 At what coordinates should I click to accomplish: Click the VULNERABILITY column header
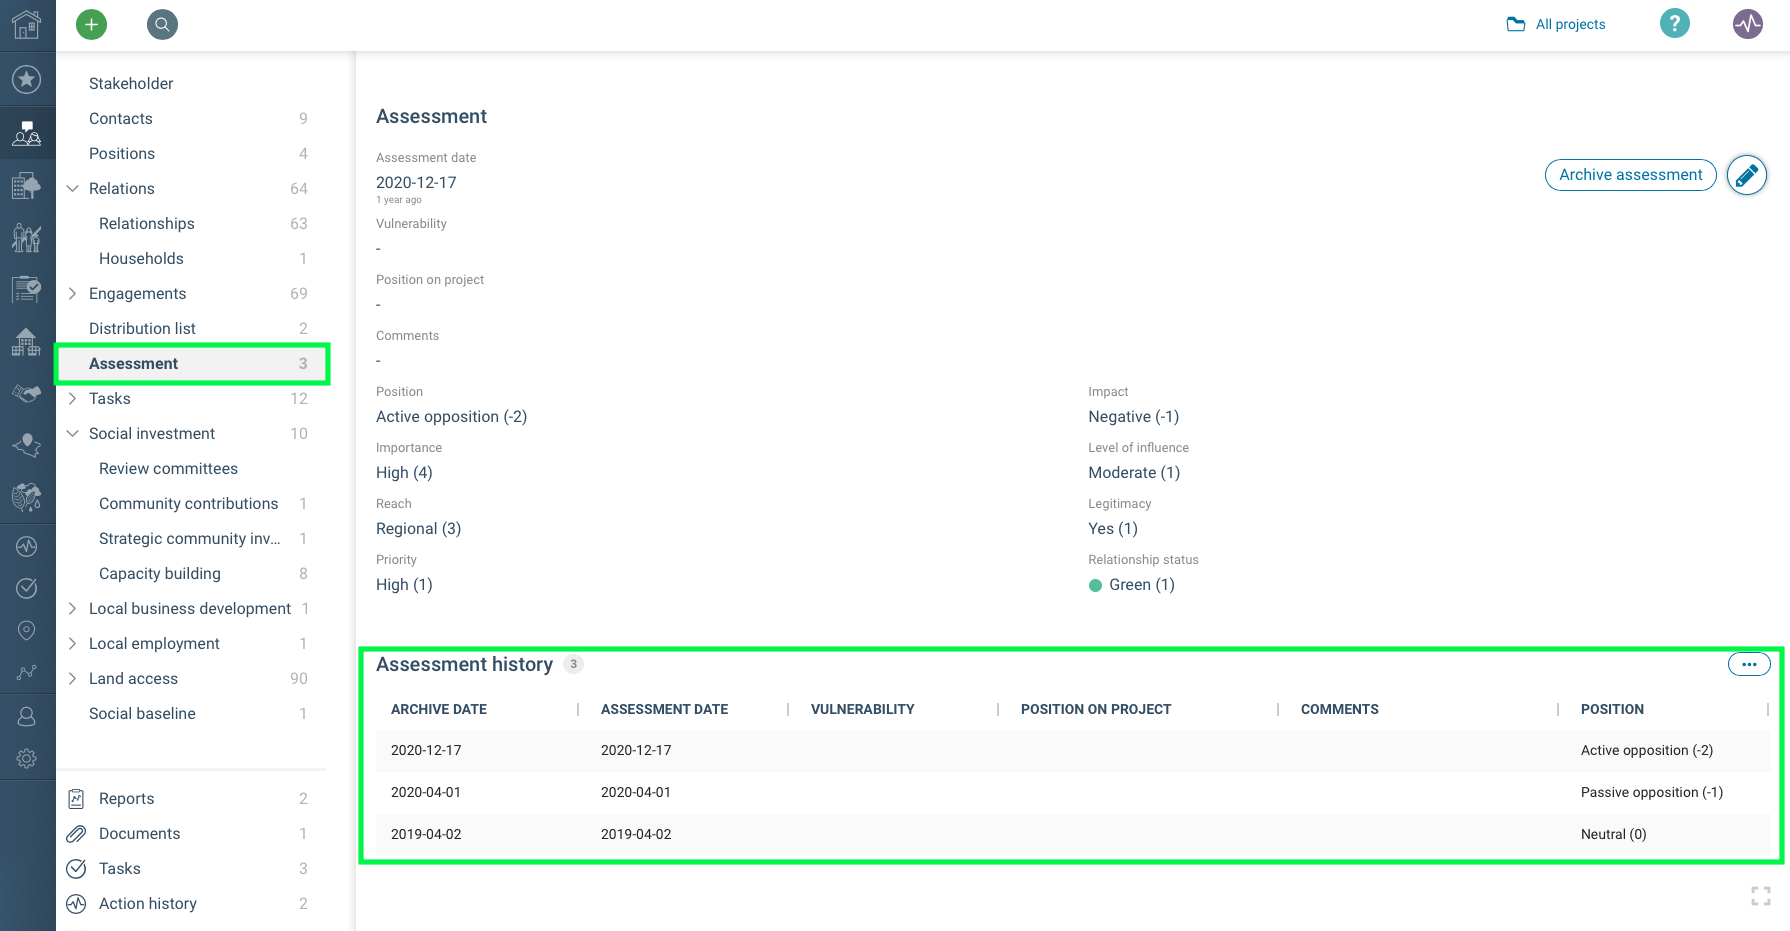(862, 709)
